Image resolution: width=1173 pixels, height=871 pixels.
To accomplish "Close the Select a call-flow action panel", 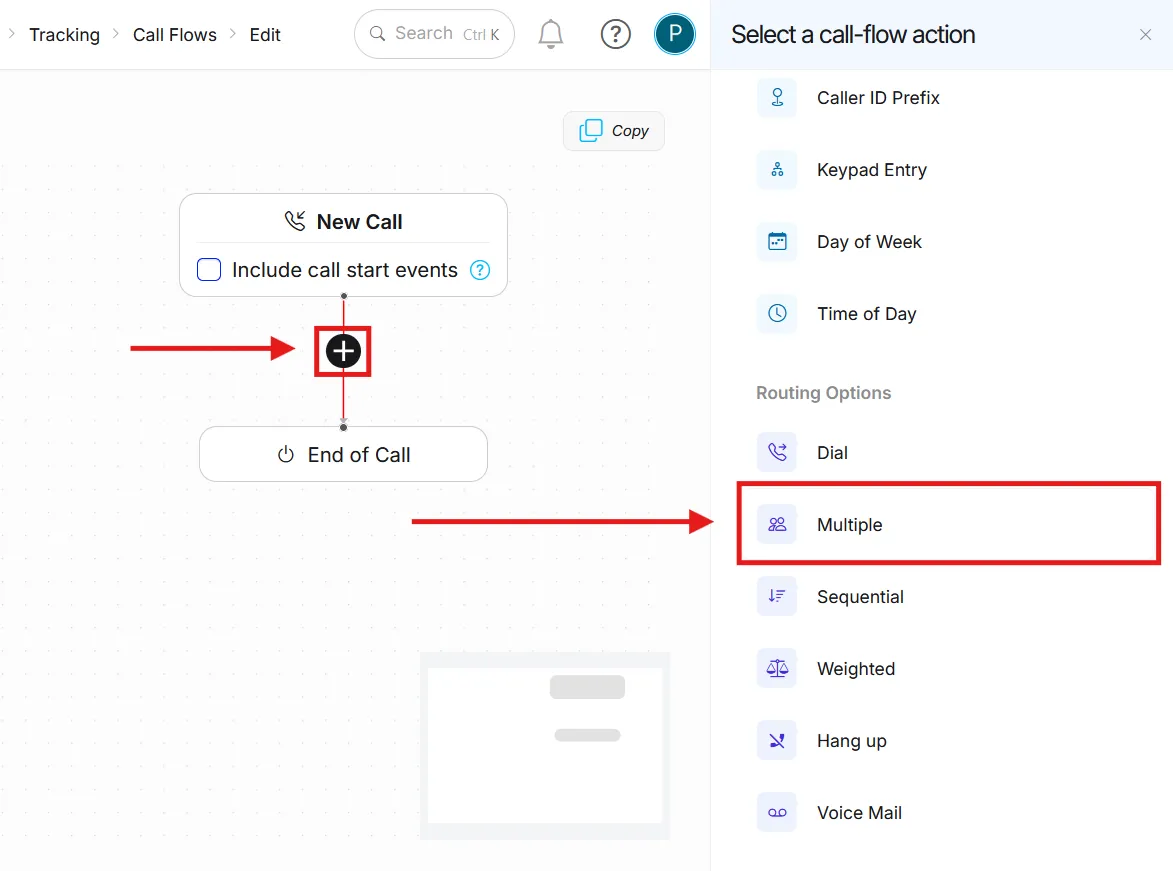I will tap(1145, 34).
